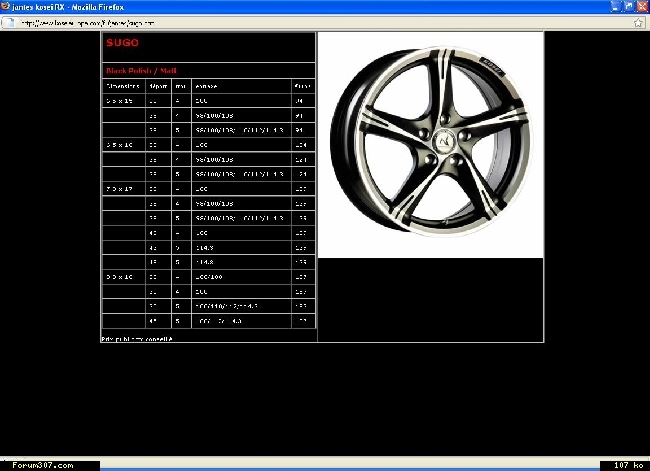Select the "Dimensions" column header
Image resolution: width=650 pixels, height=471 pixels.
(123, 86)
